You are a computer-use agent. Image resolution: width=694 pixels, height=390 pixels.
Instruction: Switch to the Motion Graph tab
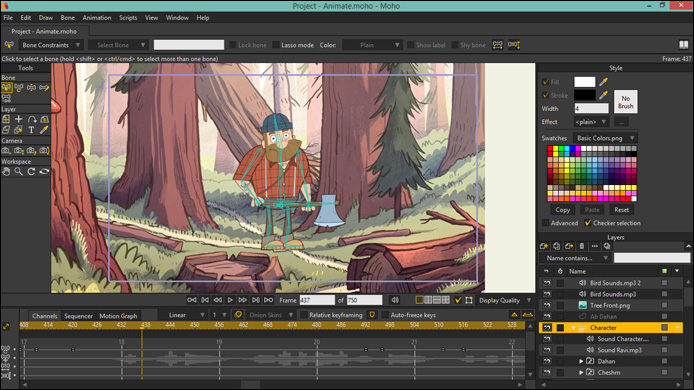point(118,316)
